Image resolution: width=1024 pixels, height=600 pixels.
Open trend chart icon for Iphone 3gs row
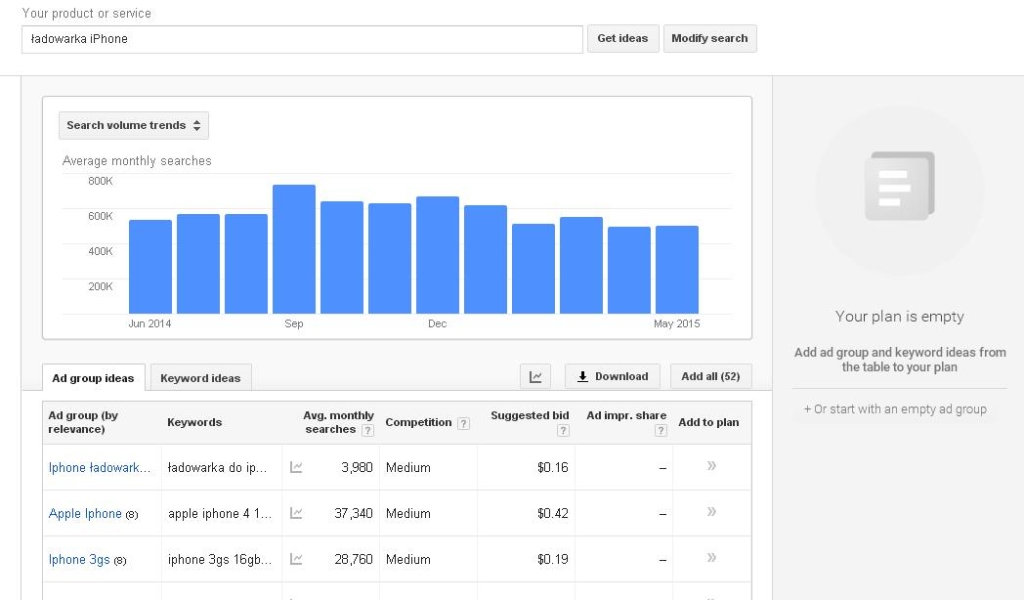click(296, 559)
